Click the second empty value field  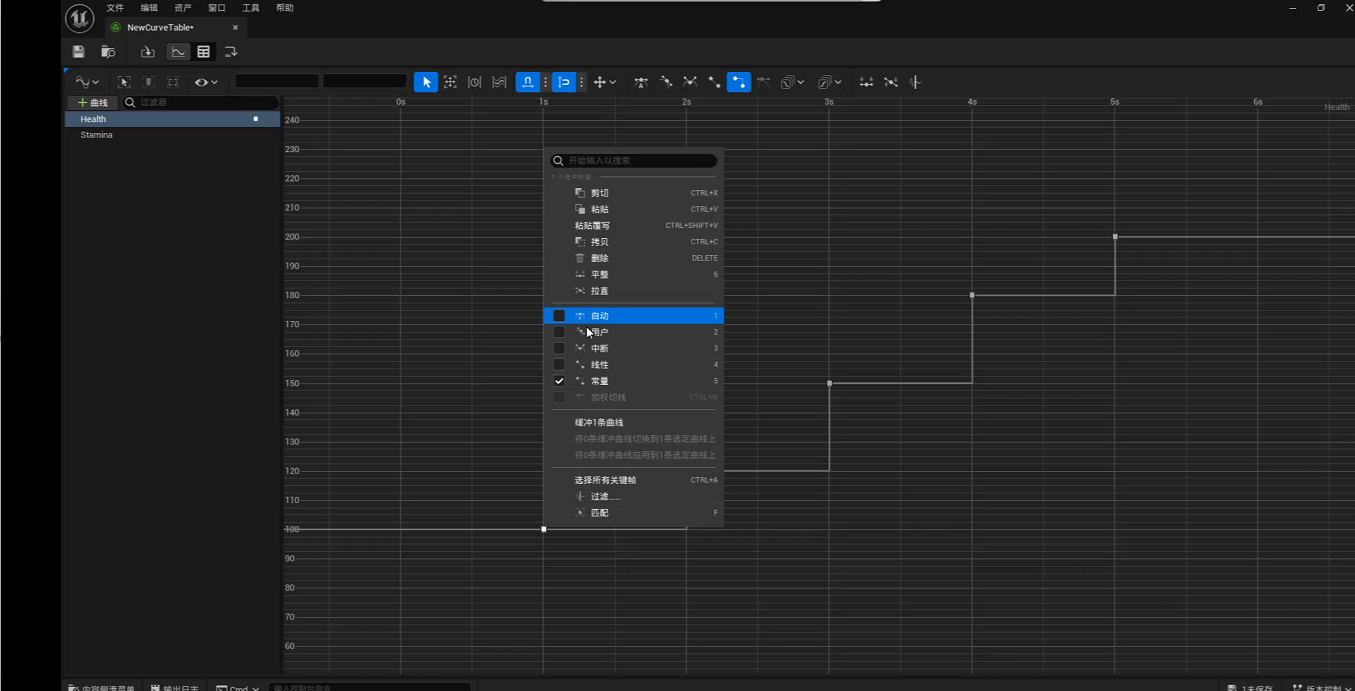point(365,81)
